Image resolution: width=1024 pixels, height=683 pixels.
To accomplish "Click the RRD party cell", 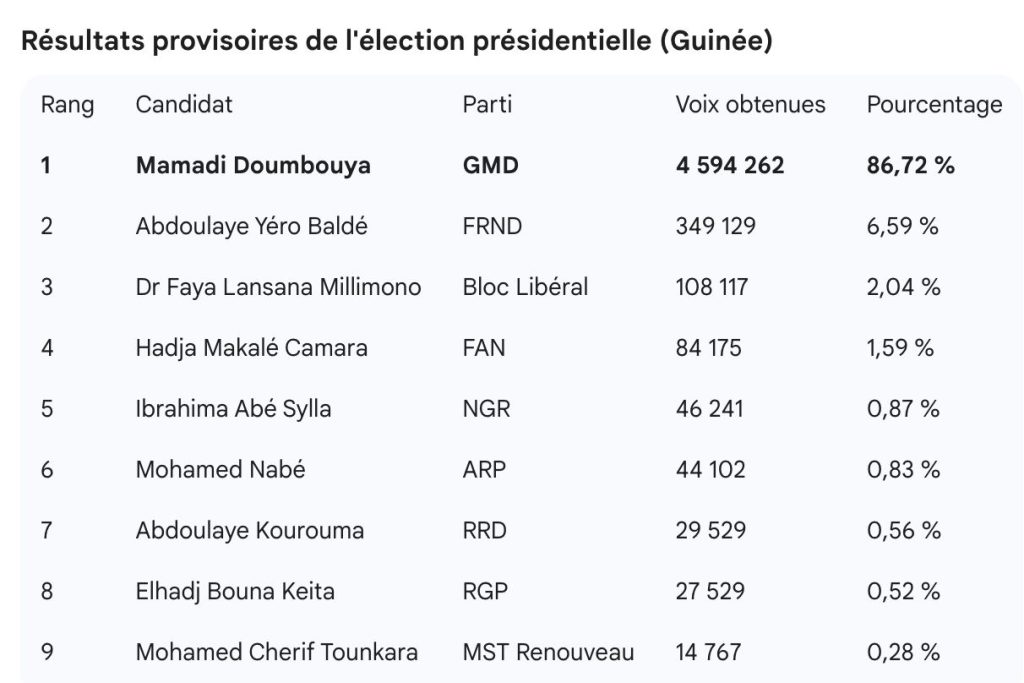I will (487, 531).
